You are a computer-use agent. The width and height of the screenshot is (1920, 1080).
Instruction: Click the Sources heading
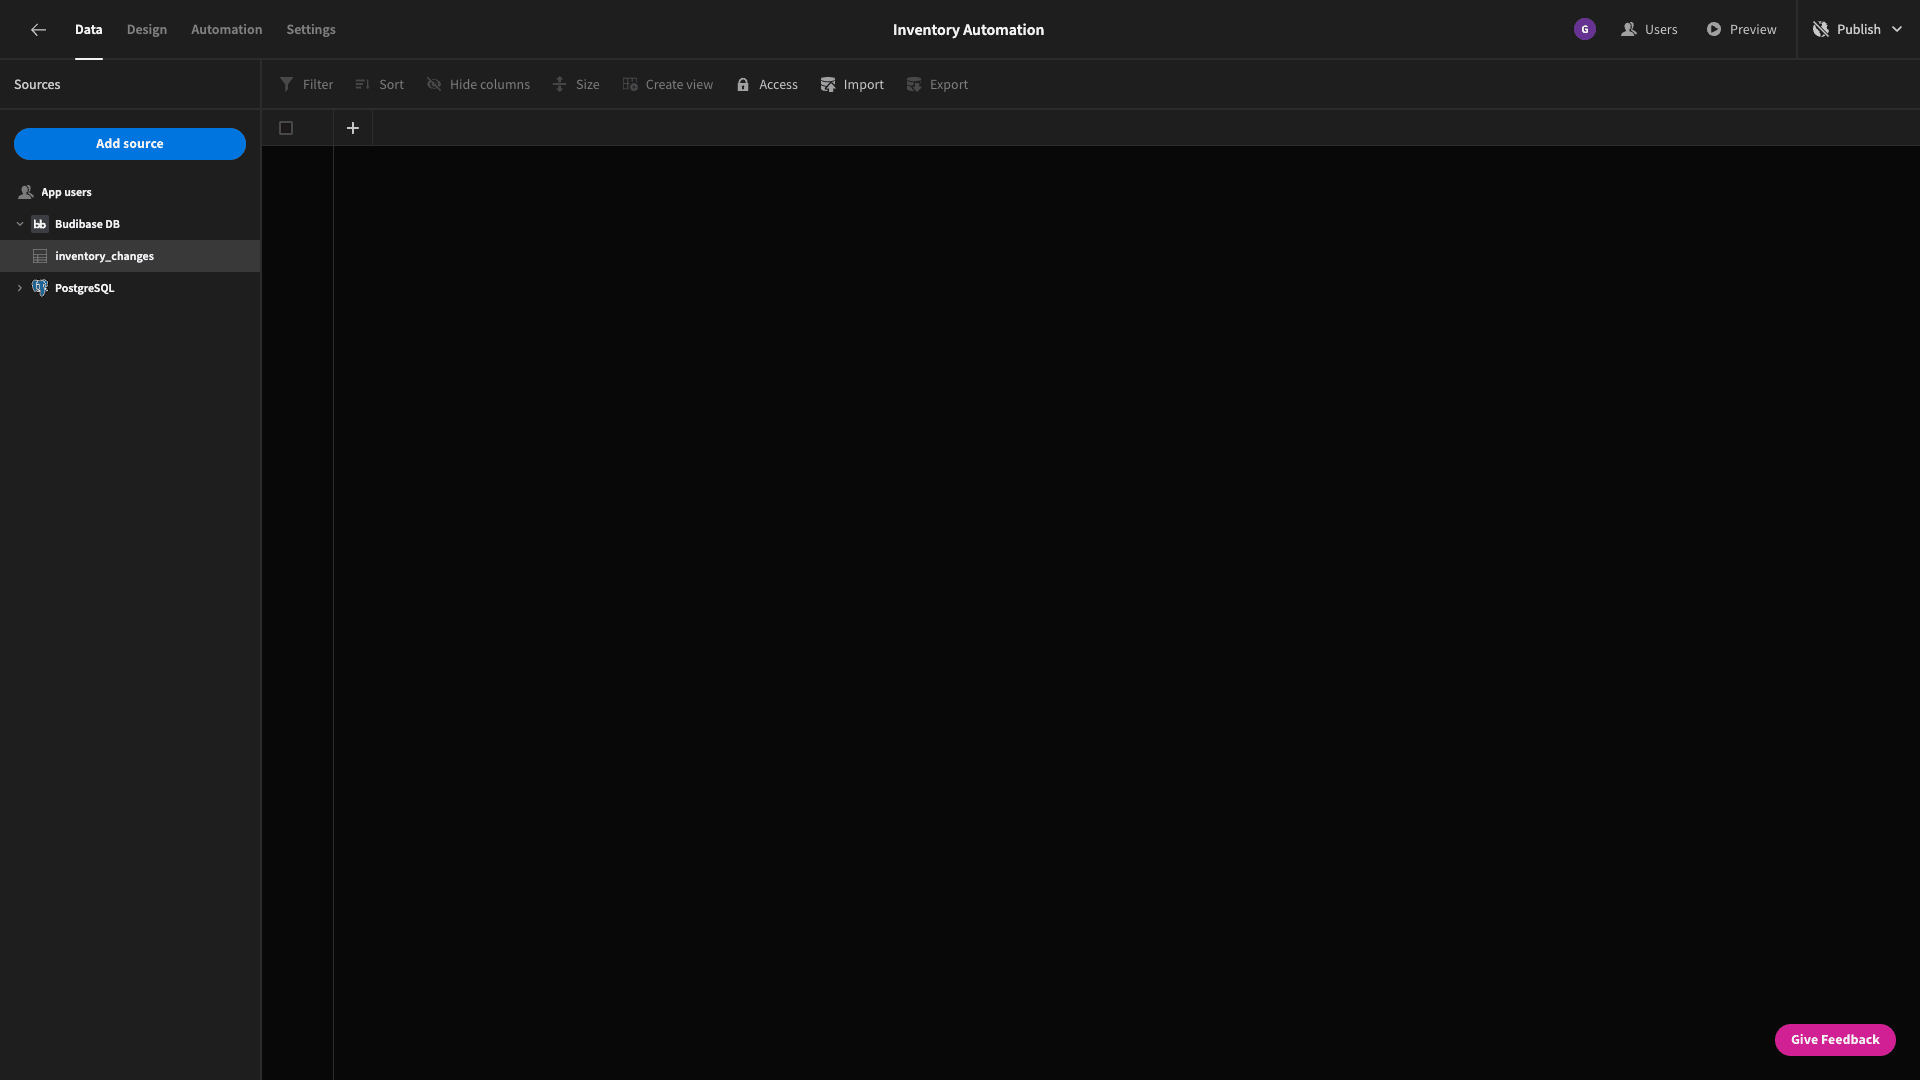pyautogui.click(x=37, y=85)
